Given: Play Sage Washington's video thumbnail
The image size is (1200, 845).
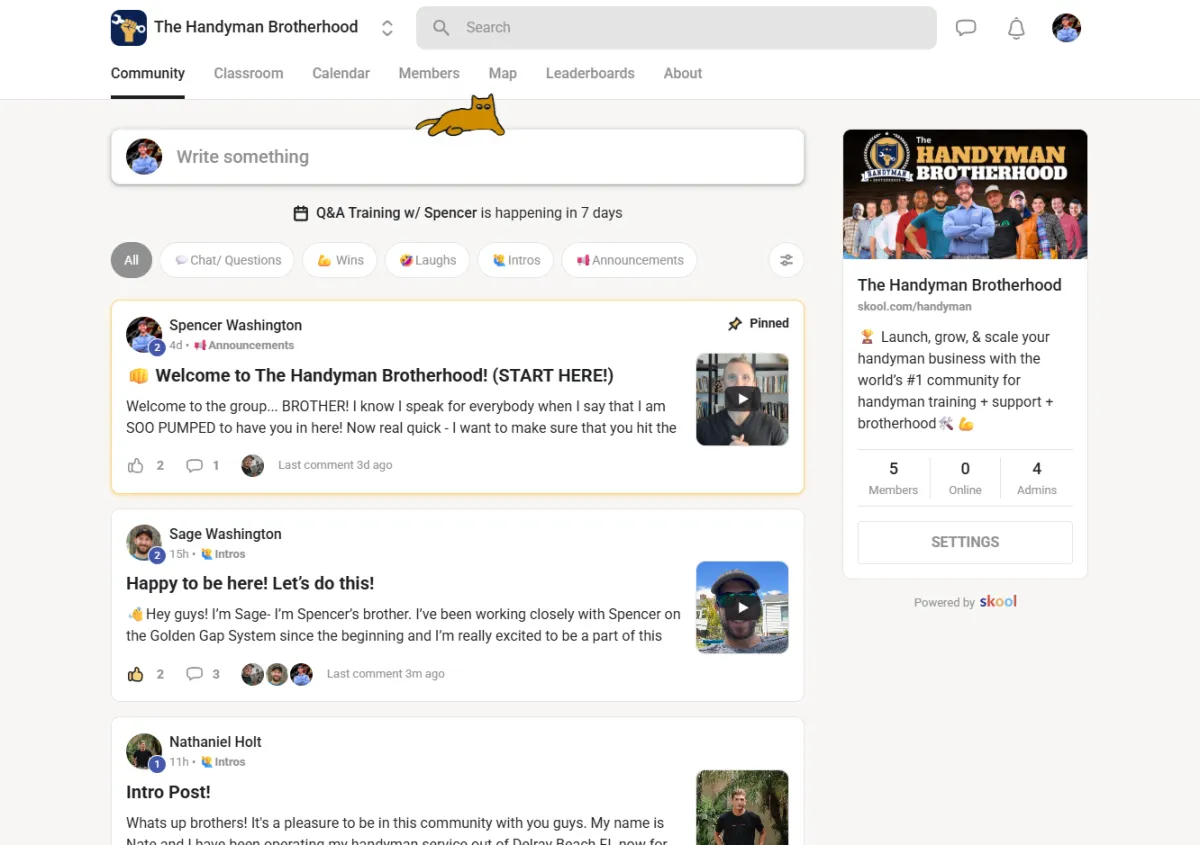Looking at the screenshot, I should click(x=742, y=607).
